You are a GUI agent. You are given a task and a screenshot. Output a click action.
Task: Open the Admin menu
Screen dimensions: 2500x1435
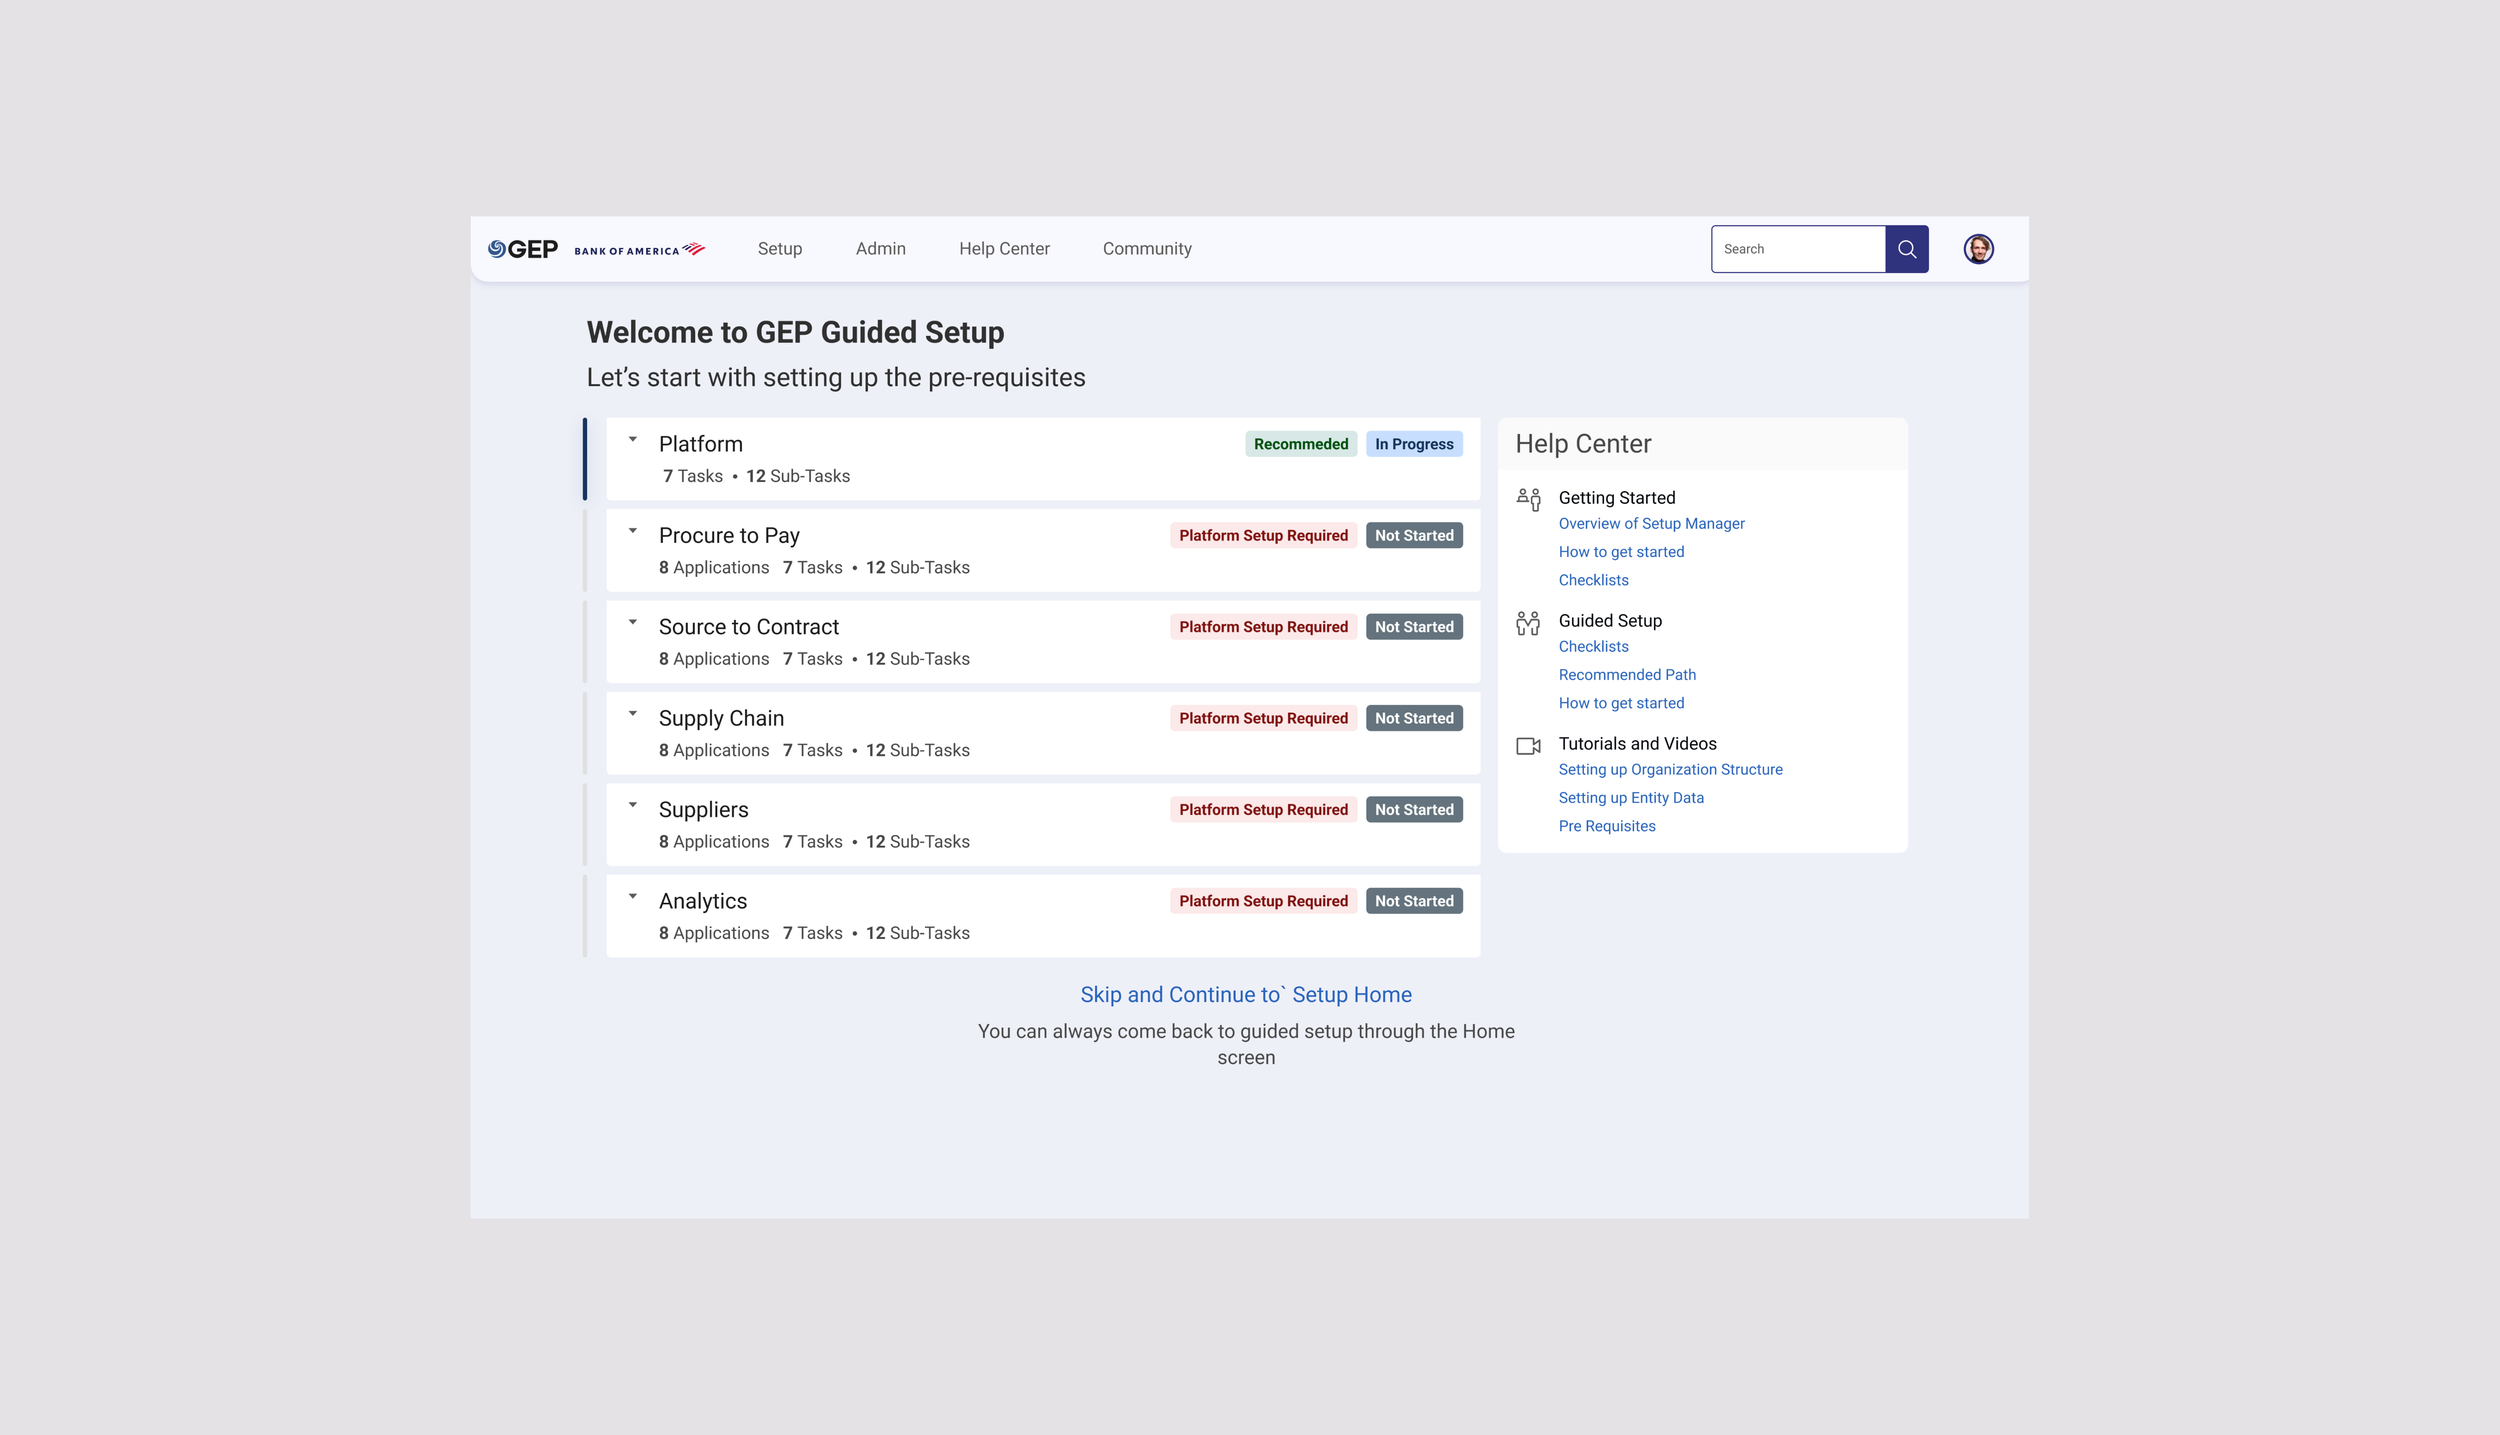pos(880,249)
